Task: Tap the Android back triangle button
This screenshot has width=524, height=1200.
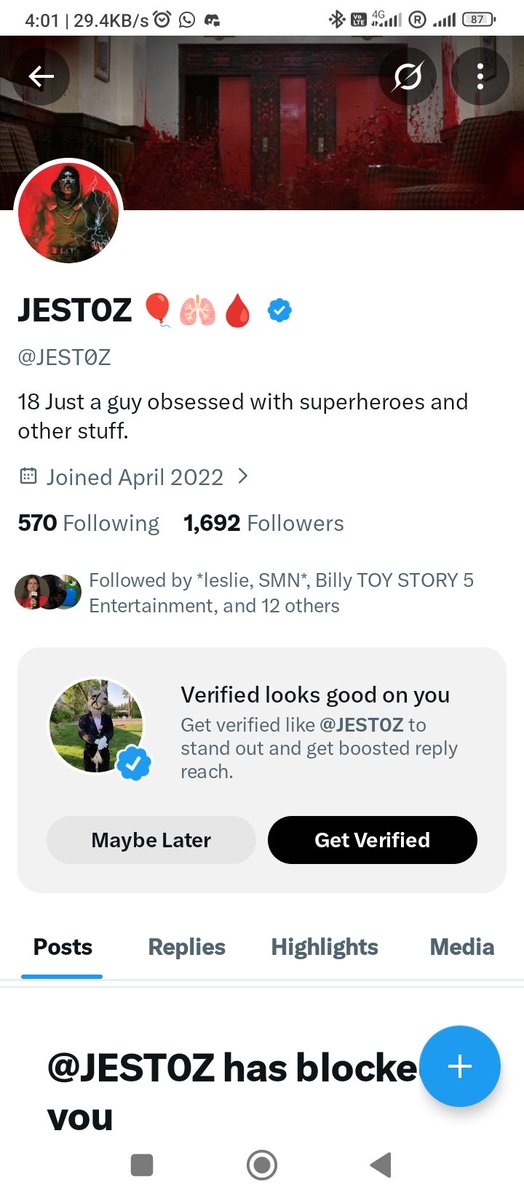Action: pos(380,1164)
